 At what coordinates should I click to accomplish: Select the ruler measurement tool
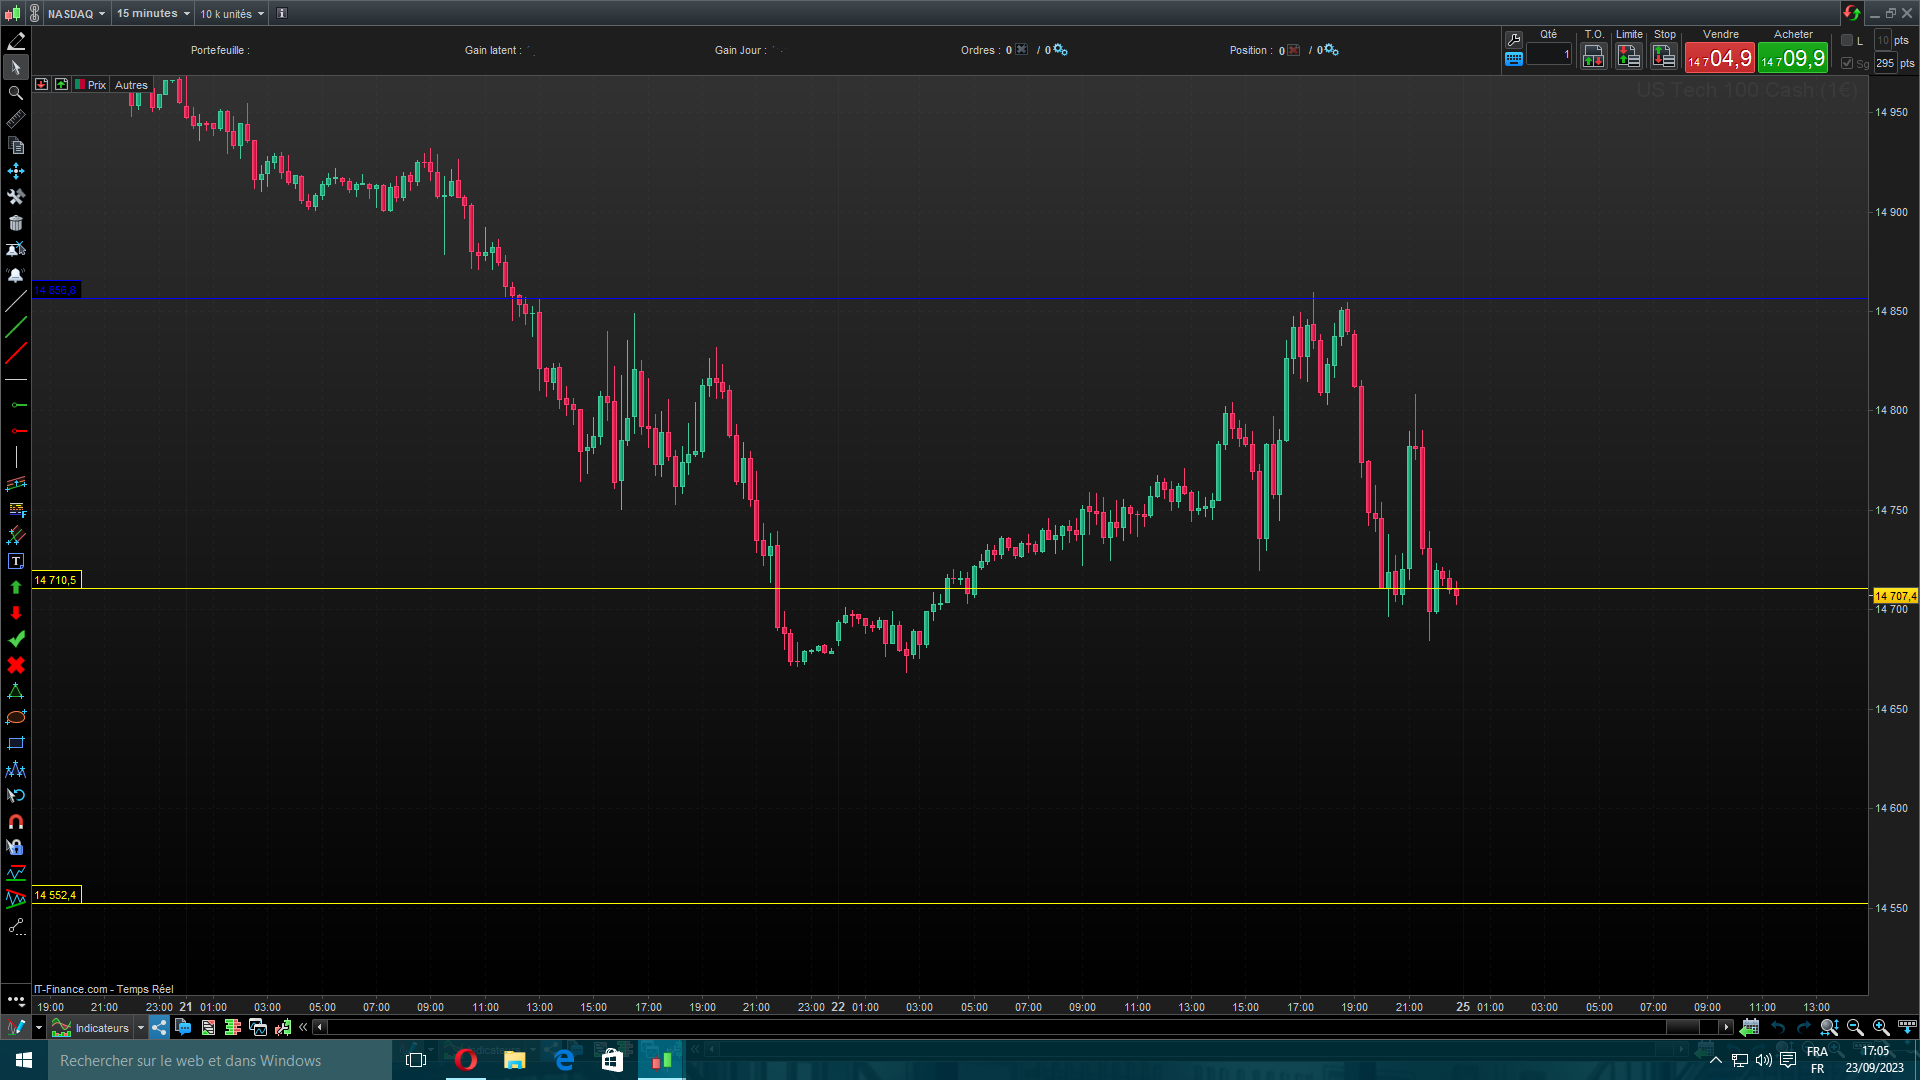pos(16,119)
